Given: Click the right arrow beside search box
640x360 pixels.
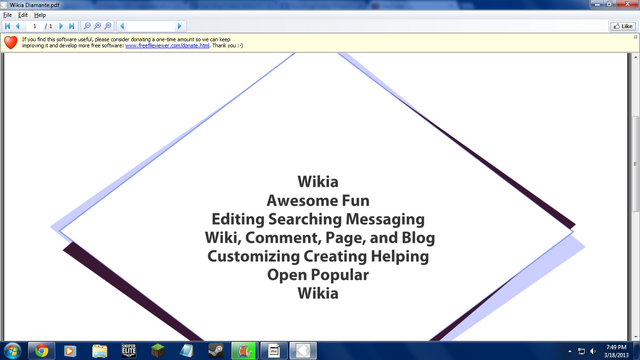Looking at the screenshot, I should click(179, 26).
